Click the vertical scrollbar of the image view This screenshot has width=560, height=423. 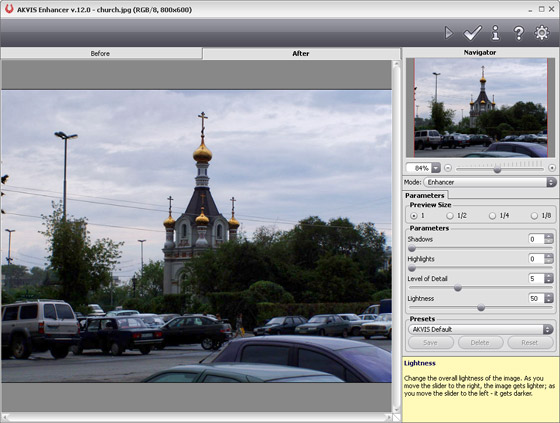tap(396, 236)
